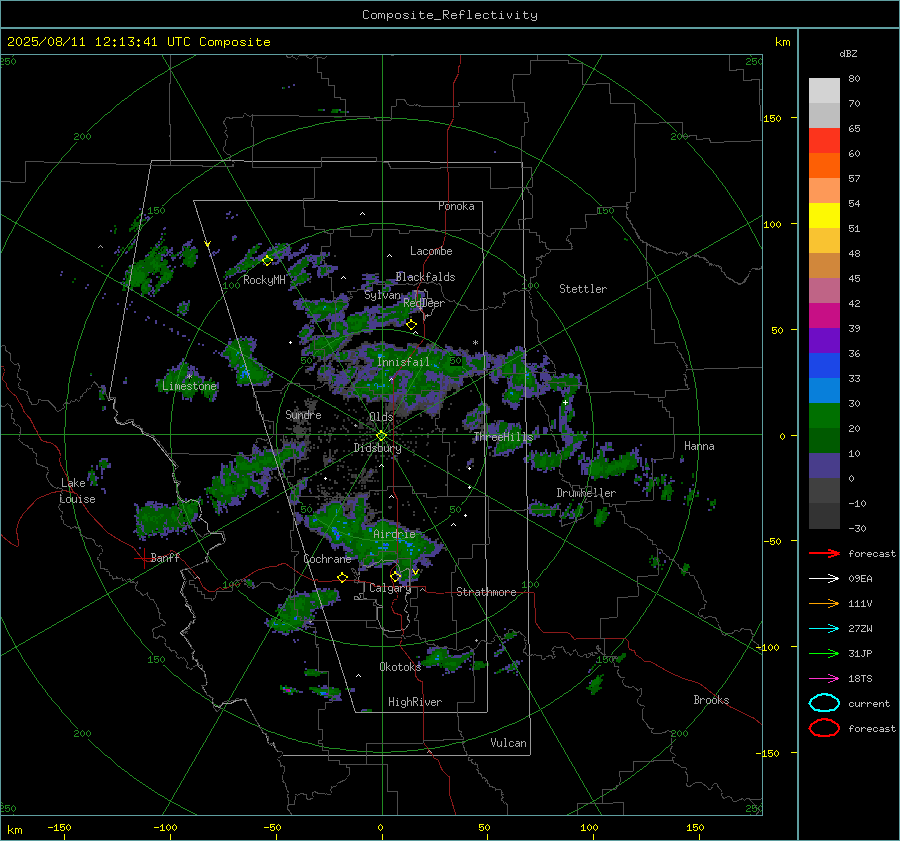Click the 100 tick on right axis

(772, 224)
